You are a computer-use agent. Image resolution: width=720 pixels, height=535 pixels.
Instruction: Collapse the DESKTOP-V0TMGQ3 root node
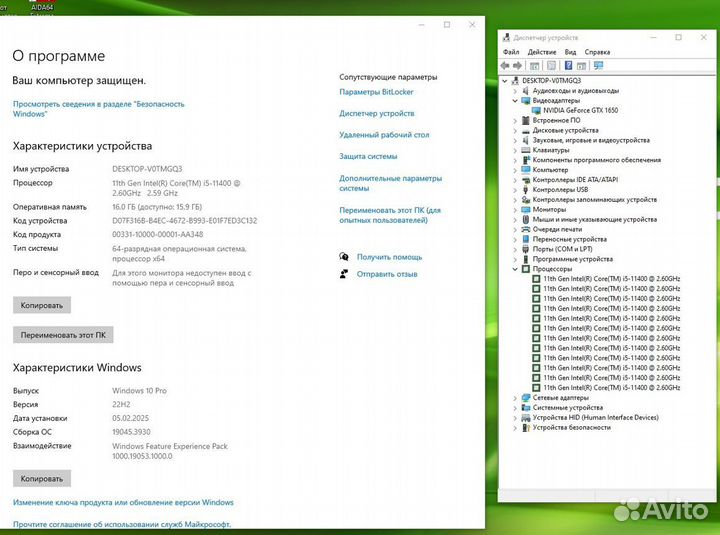point(505,81)
